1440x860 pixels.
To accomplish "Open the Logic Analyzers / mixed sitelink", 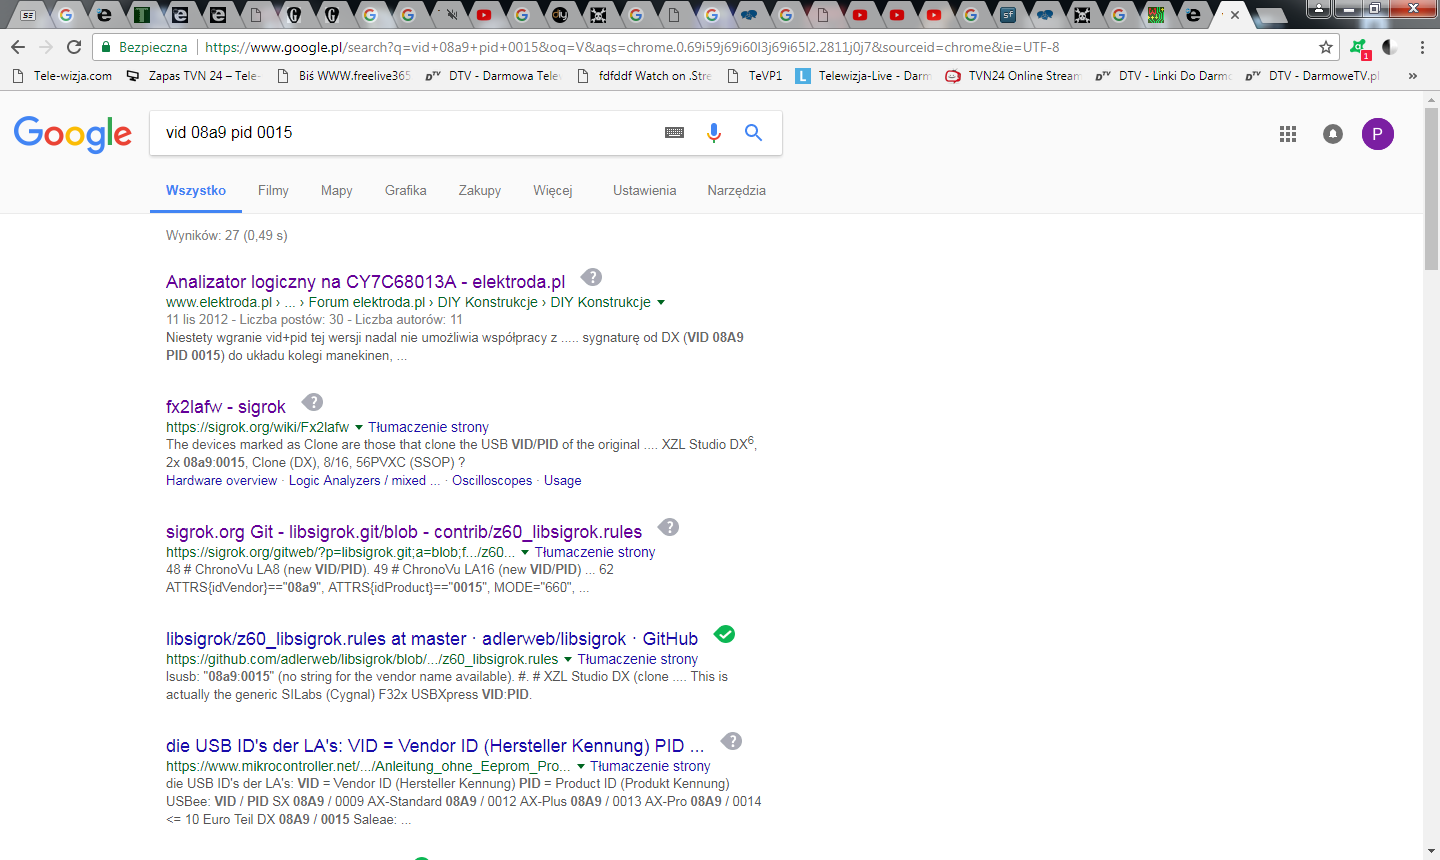I will (364, 480).
